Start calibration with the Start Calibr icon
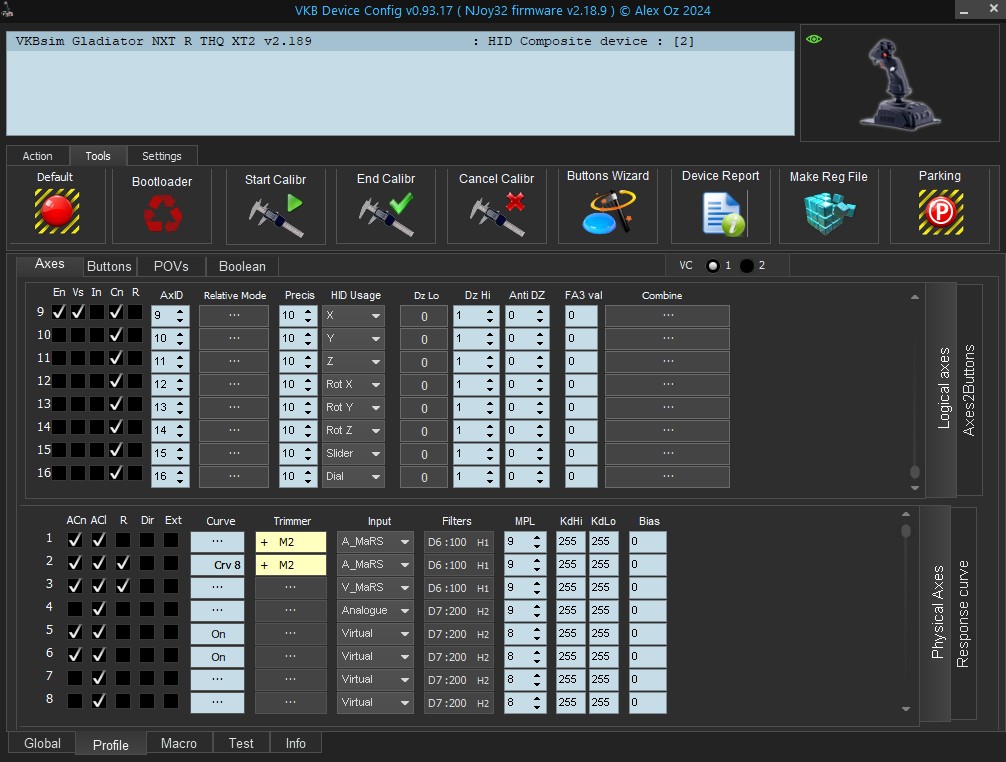This screenshot has height=762, width=1006. click(x=276, y=215)
